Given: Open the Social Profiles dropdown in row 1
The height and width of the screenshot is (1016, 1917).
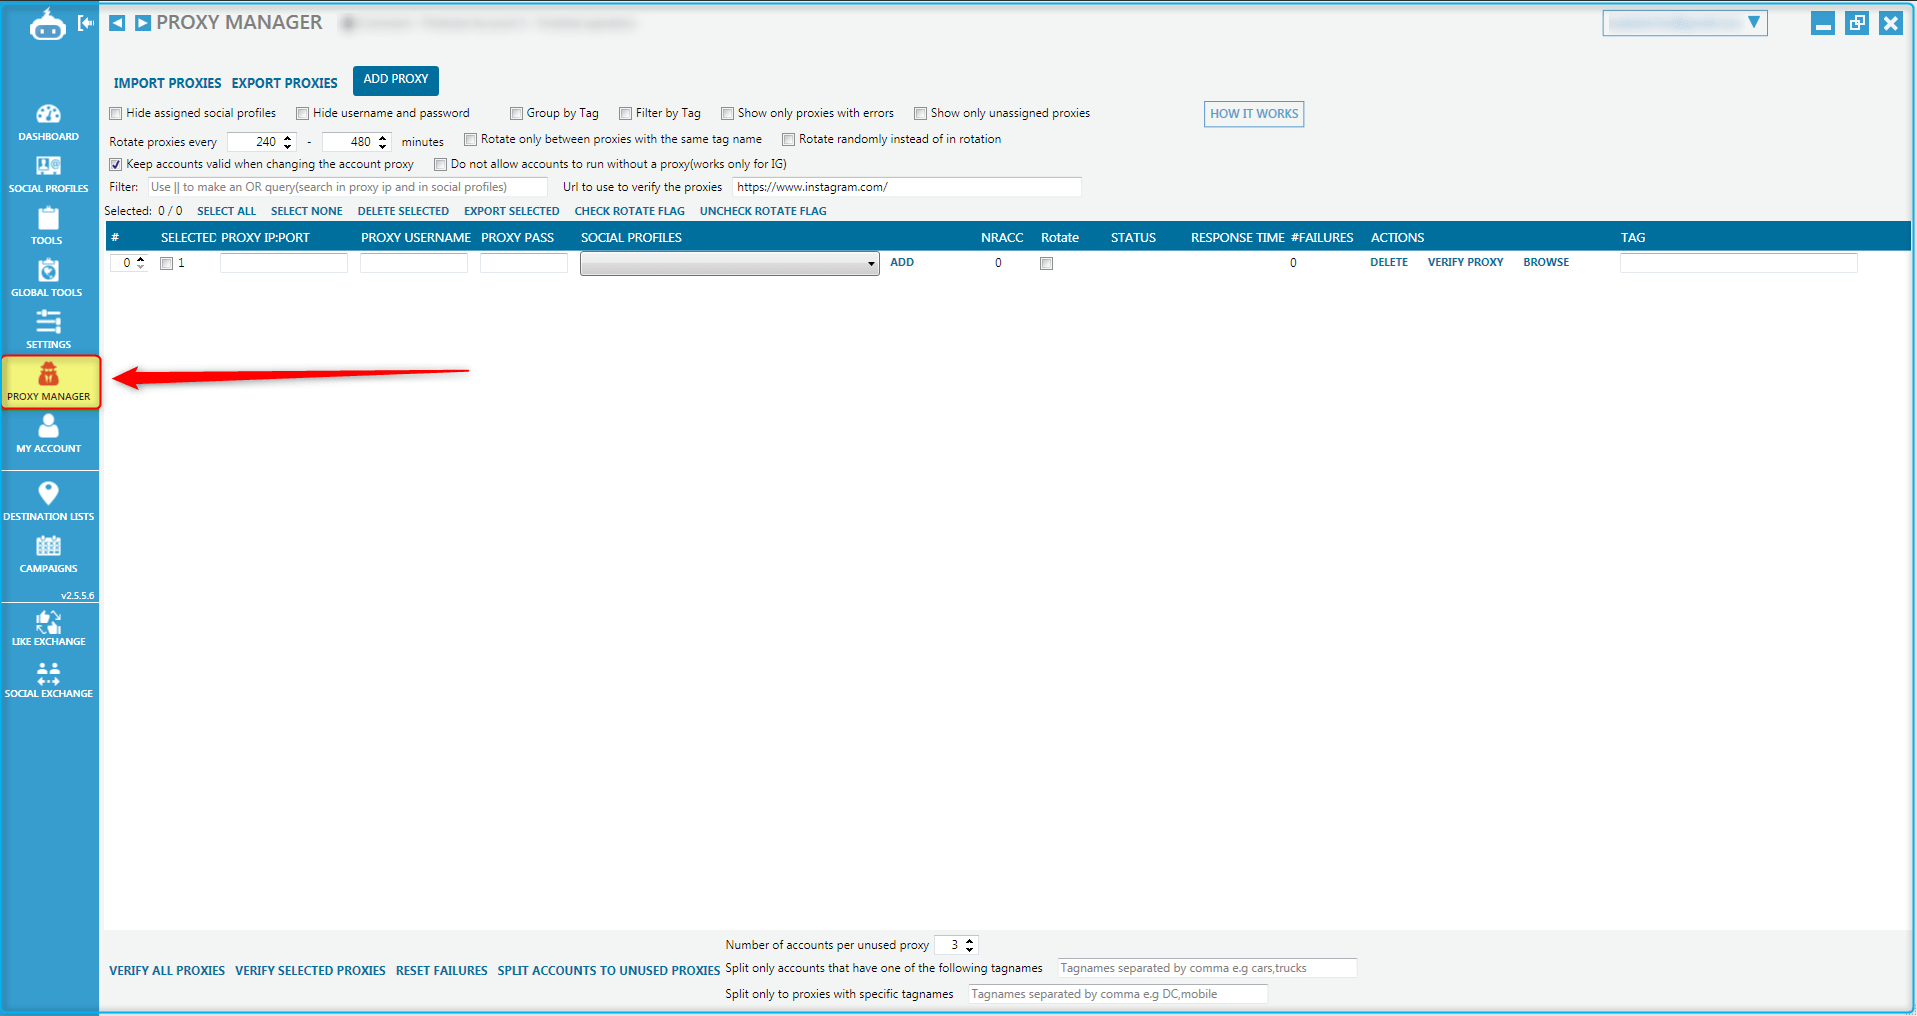Looking at the screenshot, I should click(x=729, y=264).
